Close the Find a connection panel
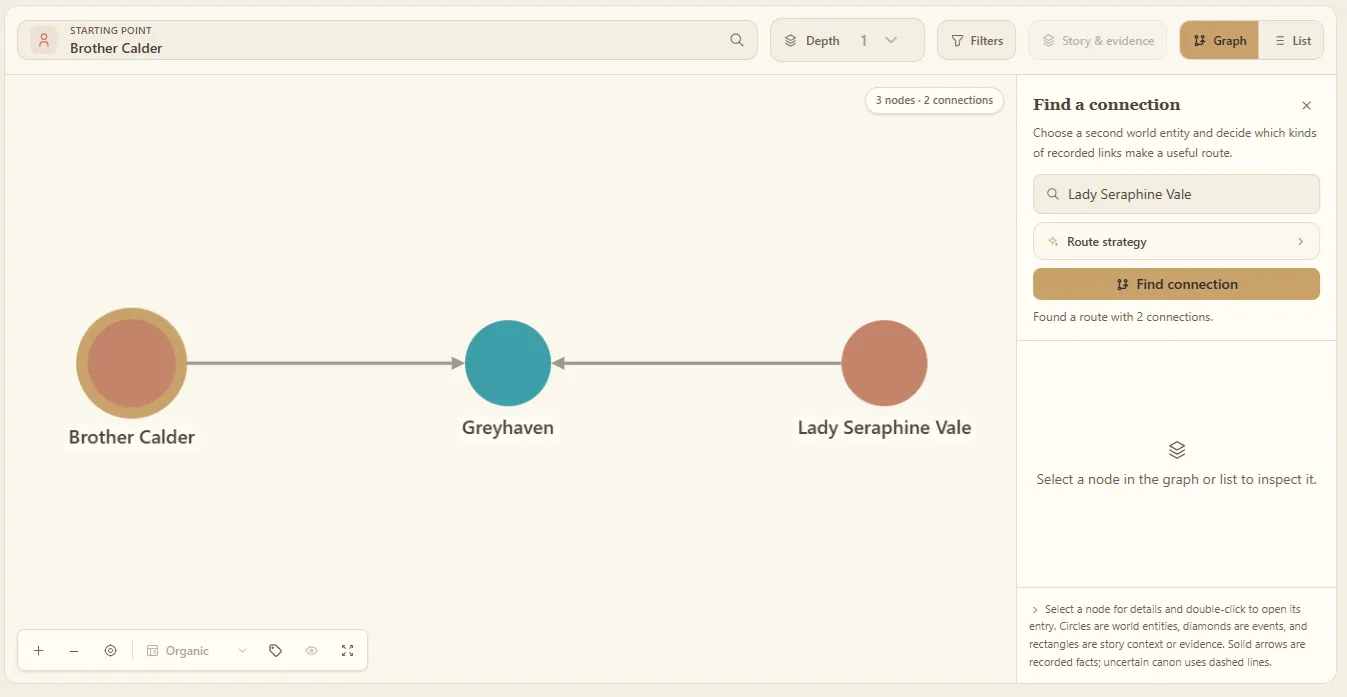The height and width of the screenshot is (697, 1347). tap(1306, 105)
